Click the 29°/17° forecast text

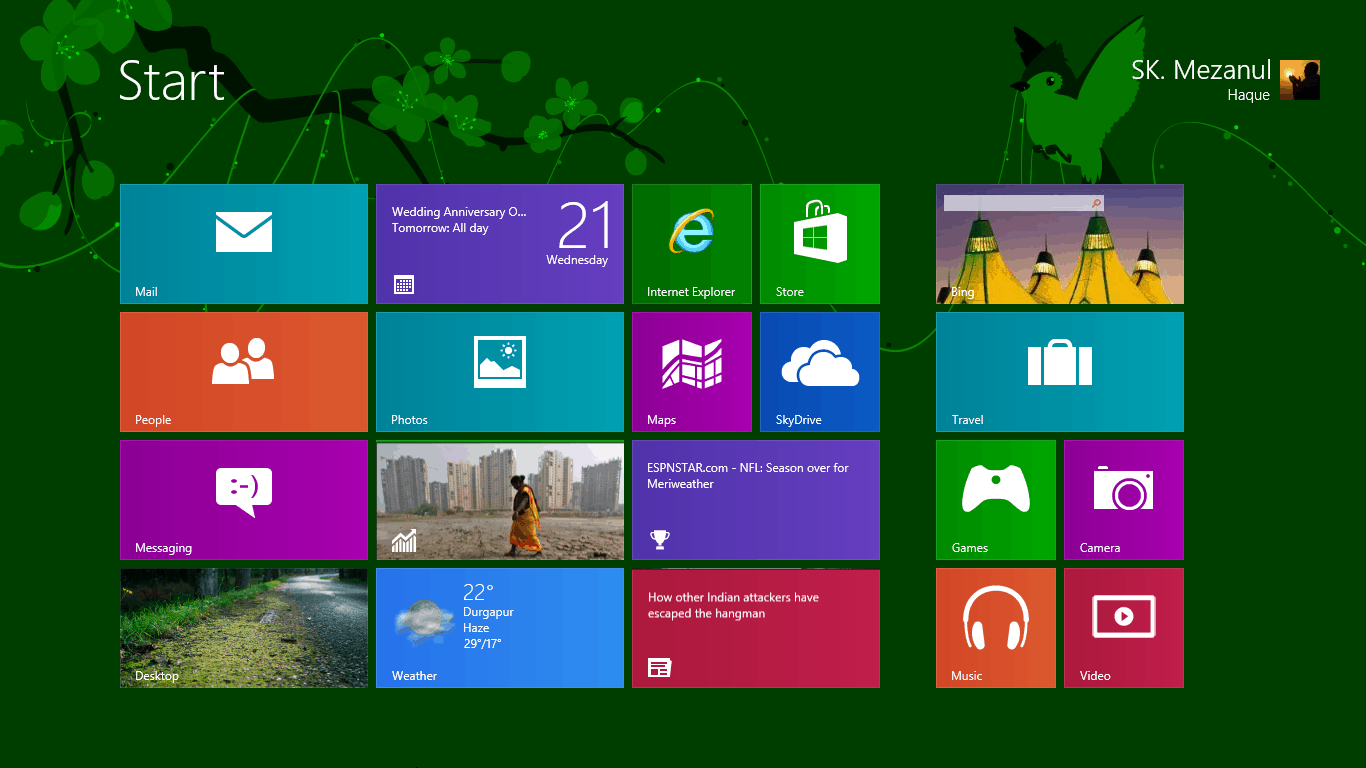coord(482,644)
